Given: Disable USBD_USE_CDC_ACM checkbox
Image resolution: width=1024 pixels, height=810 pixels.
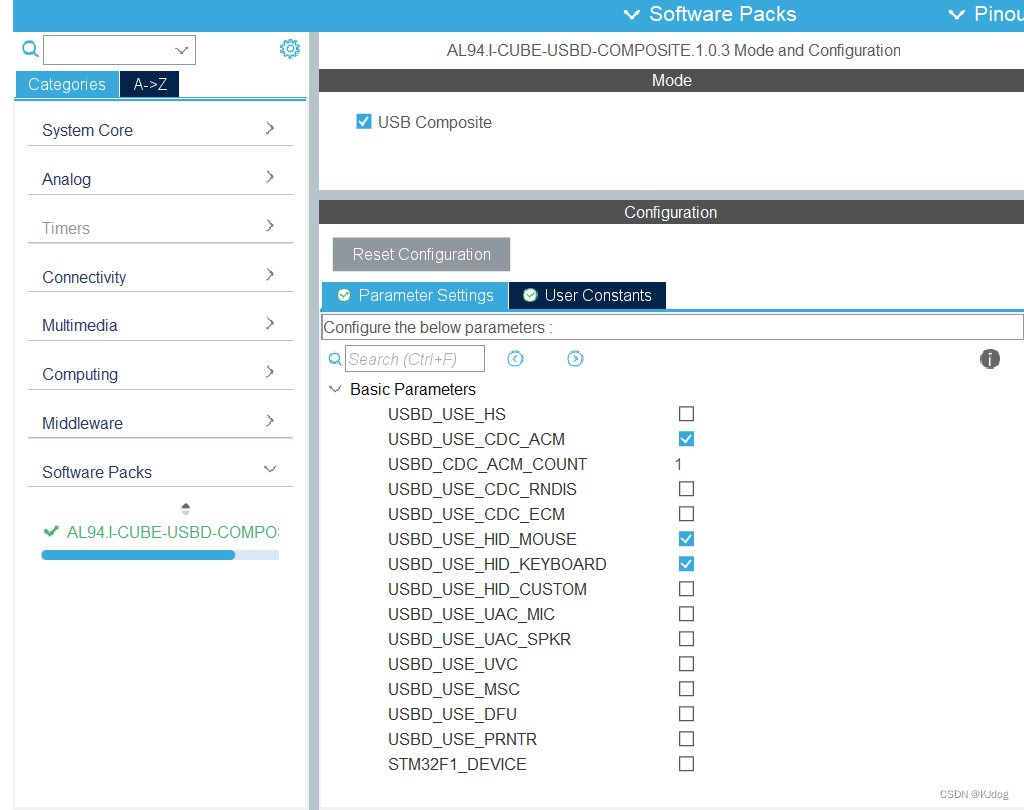Looking at the screenshot, I should click(x=686, y=439).
